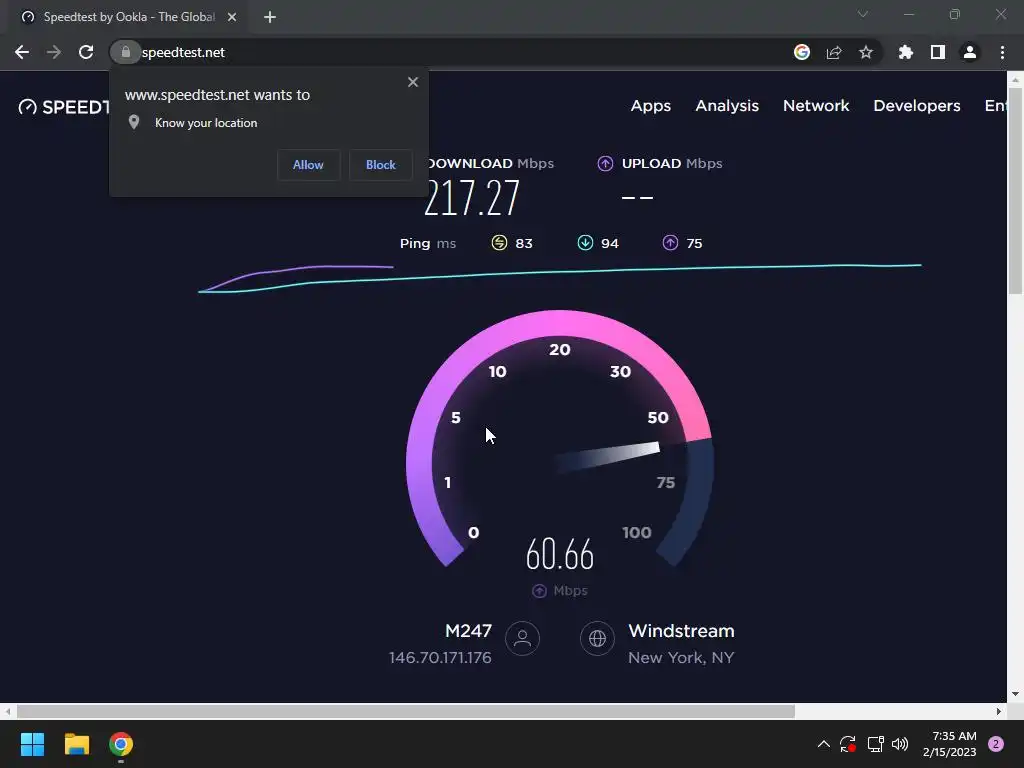Open File Explorer from the taskbar
Screen dimensions: 1024x768
click(x=76, y=744)
